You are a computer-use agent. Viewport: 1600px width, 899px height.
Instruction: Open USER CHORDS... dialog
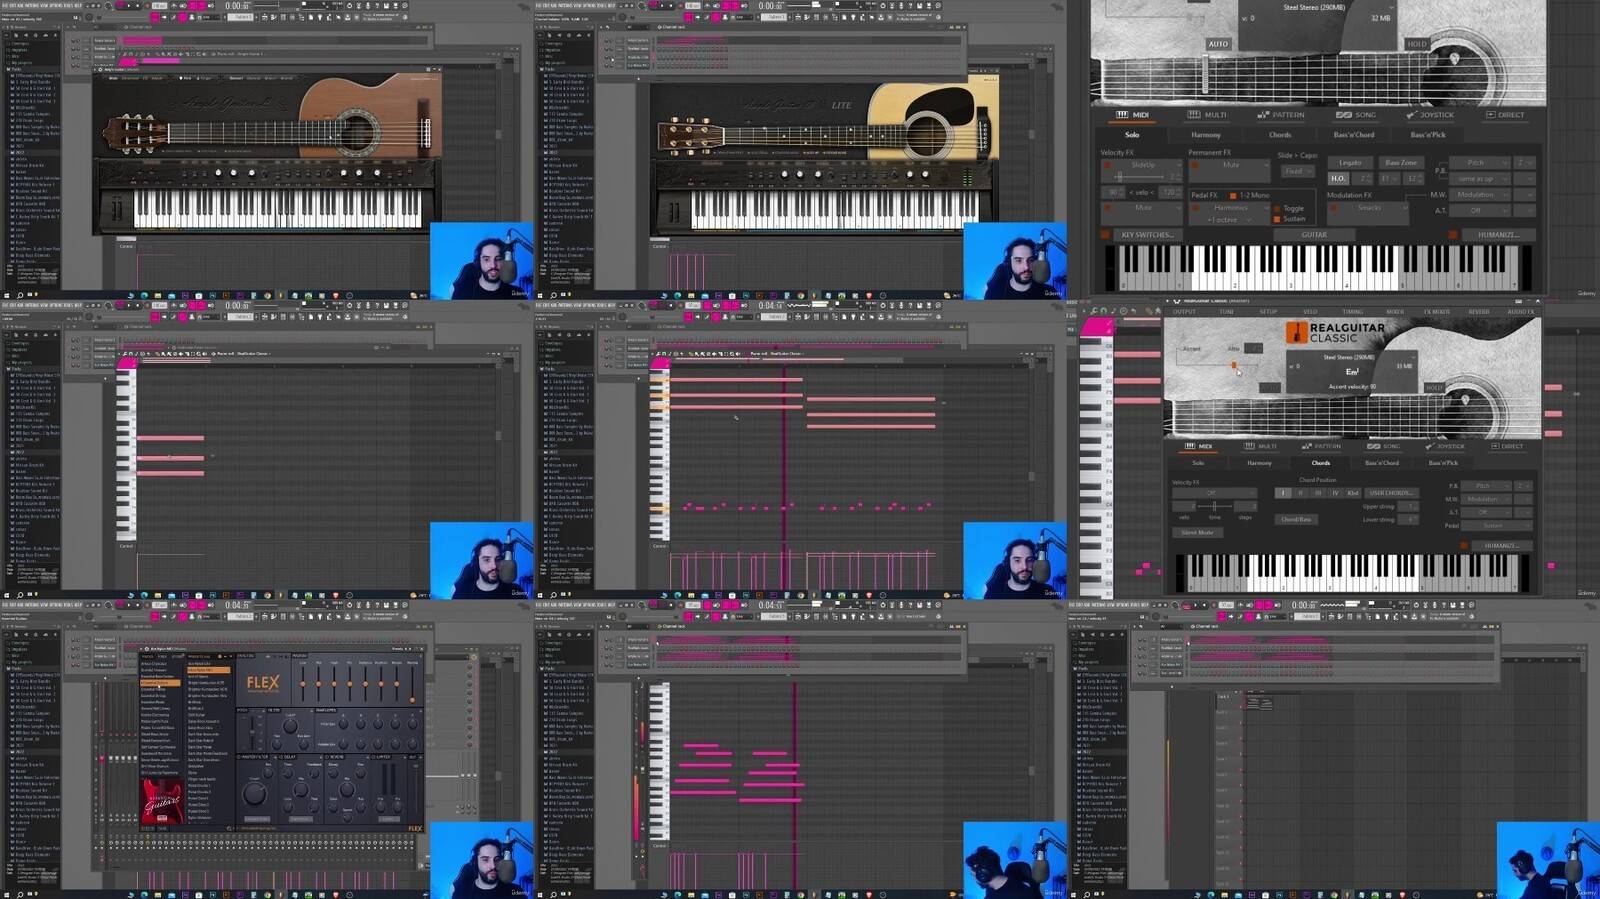point(1391,493)
